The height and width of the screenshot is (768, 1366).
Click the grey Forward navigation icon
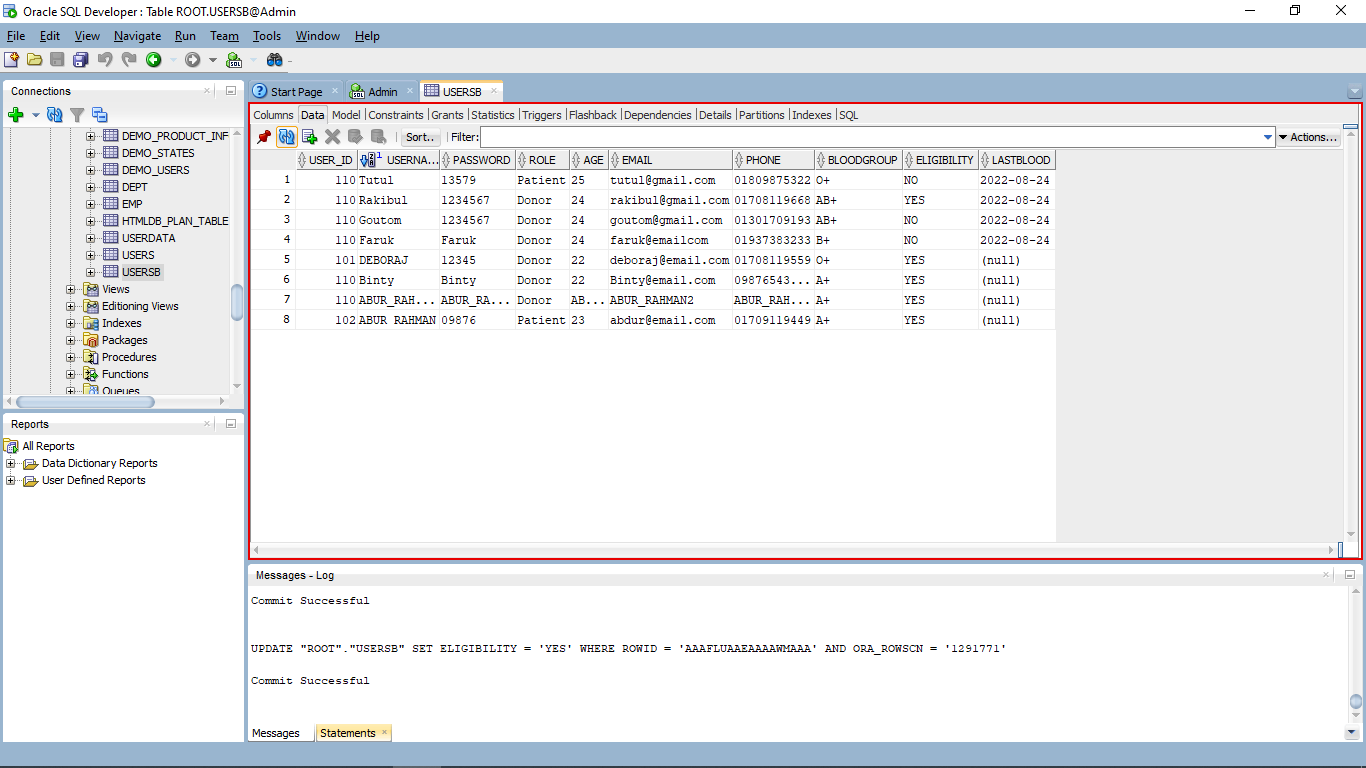(x=192, y=60)
